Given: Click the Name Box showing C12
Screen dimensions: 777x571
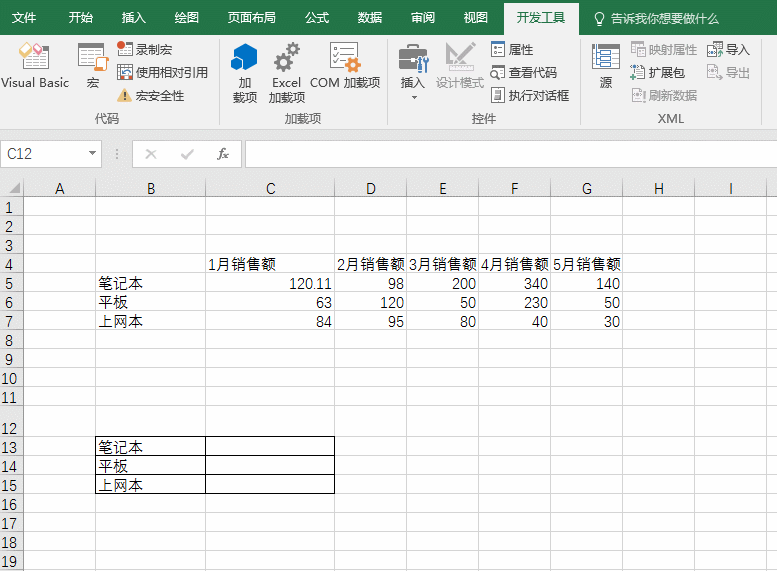Looking at the screenshot, I should click(x=44, y=154).
